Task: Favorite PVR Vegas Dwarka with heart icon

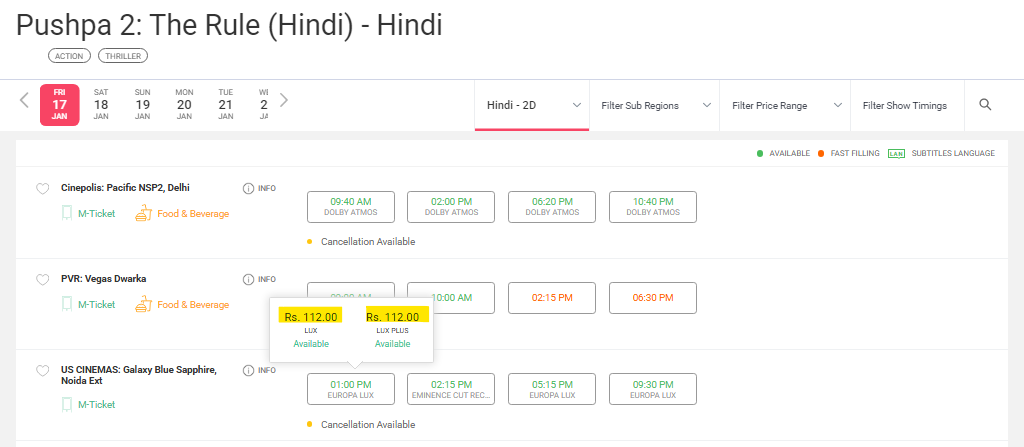Action: pos(42,280)
